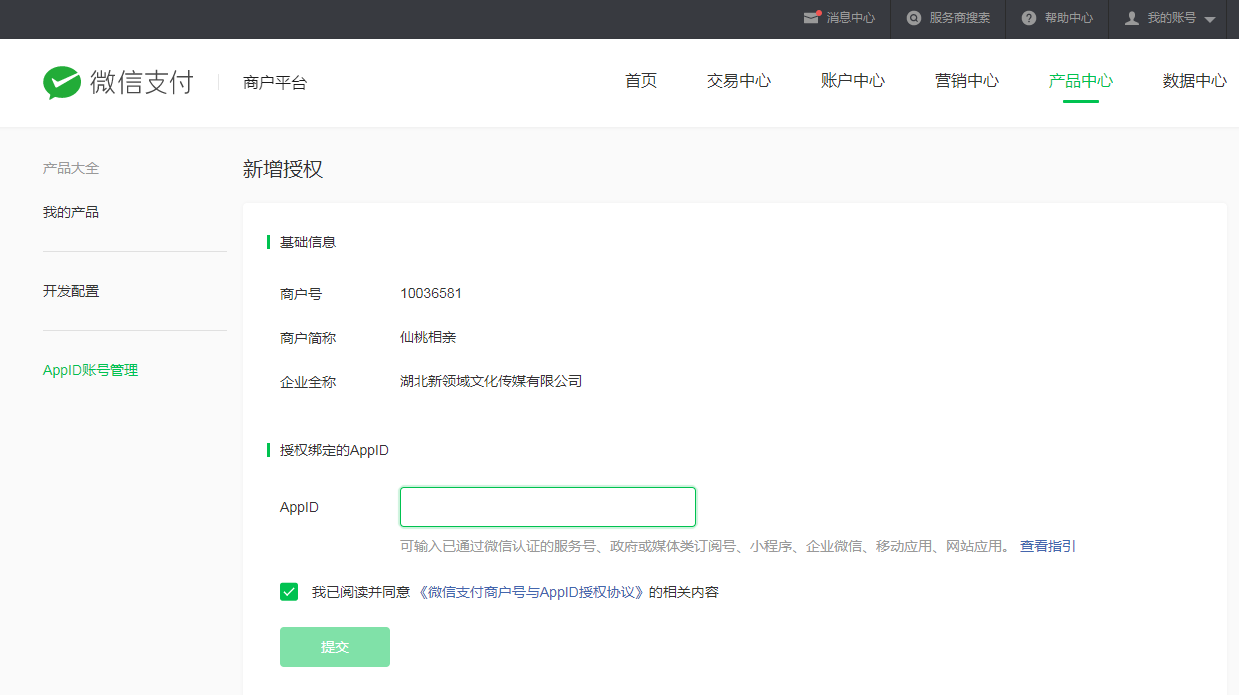Click the 提交 submit button
This screenshot has height=695, width=1239.
[335, 647]
